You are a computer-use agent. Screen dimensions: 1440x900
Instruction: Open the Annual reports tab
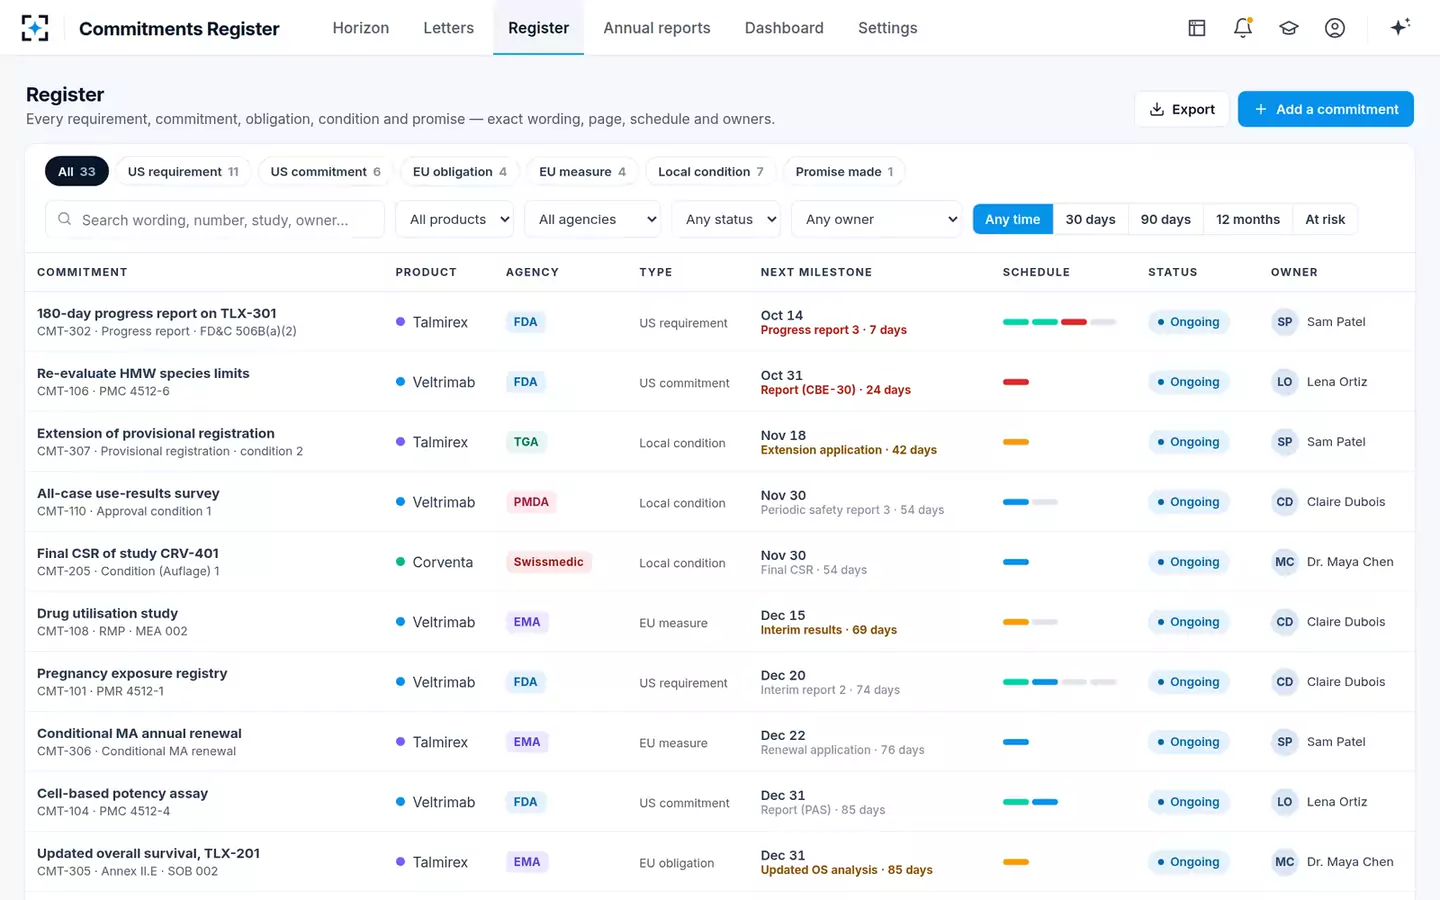point(657,28)
